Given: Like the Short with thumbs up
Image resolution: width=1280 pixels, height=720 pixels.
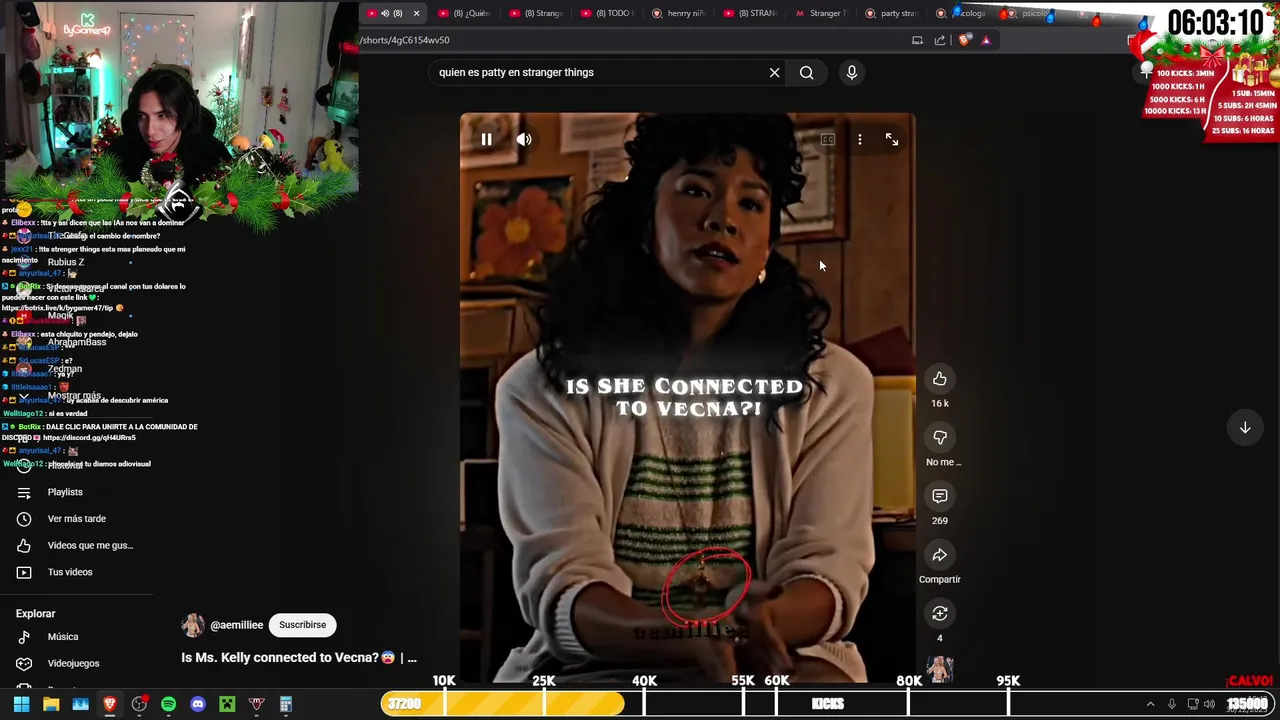Looking at the screenshot, I should point(940,378).
